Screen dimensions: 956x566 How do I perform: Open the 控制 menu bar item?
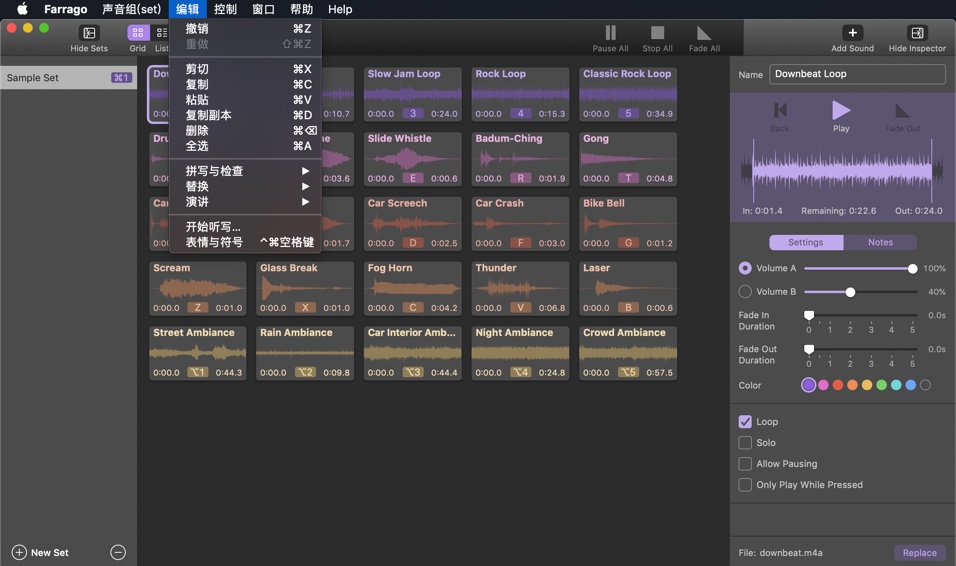225,9
